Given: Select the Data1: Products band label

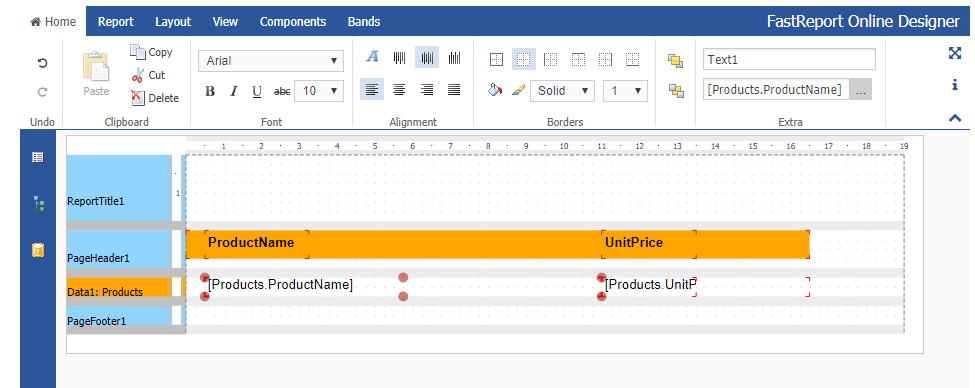Looking at the screenshot, I should pyautogui.click(x=105, y=292).
